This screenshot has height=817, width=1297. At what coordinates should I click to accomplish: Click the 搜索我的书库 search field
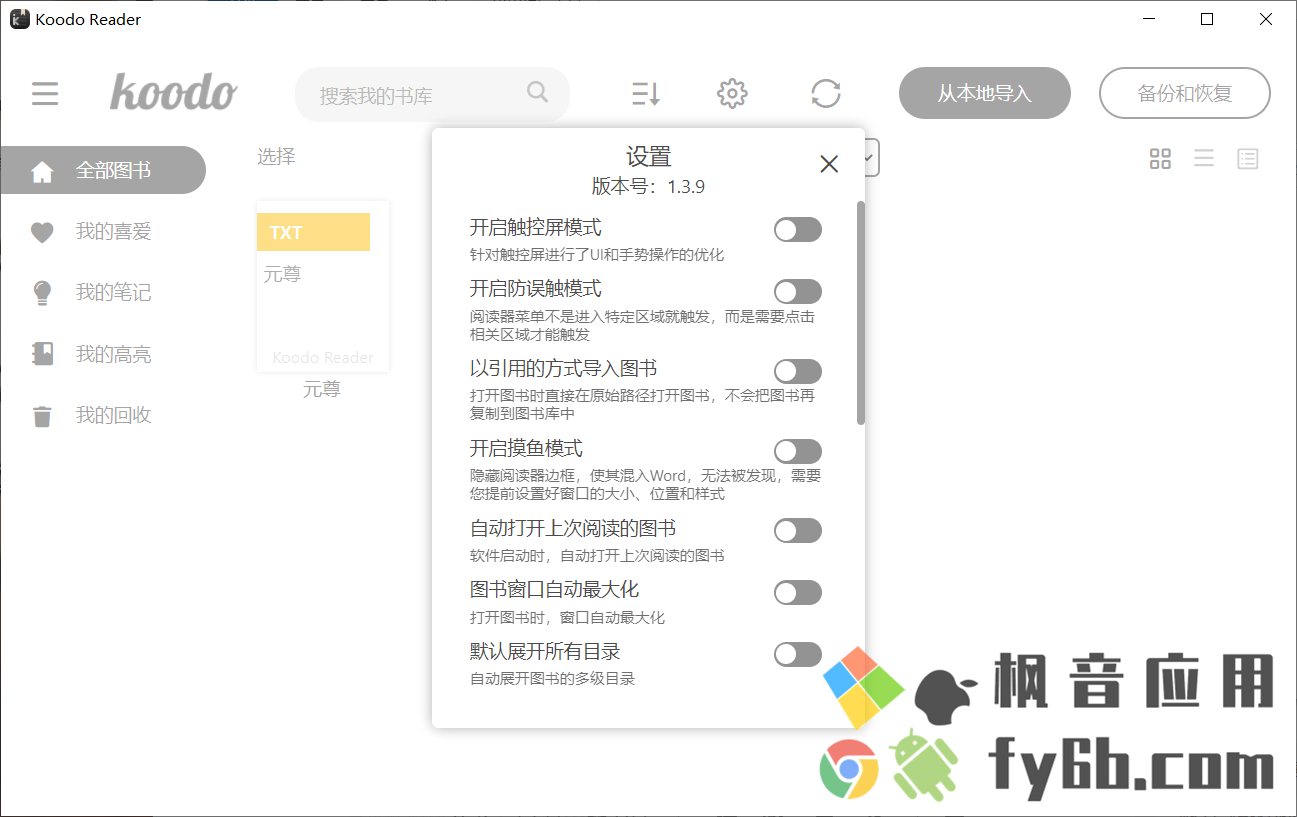(x=432, y=95)
